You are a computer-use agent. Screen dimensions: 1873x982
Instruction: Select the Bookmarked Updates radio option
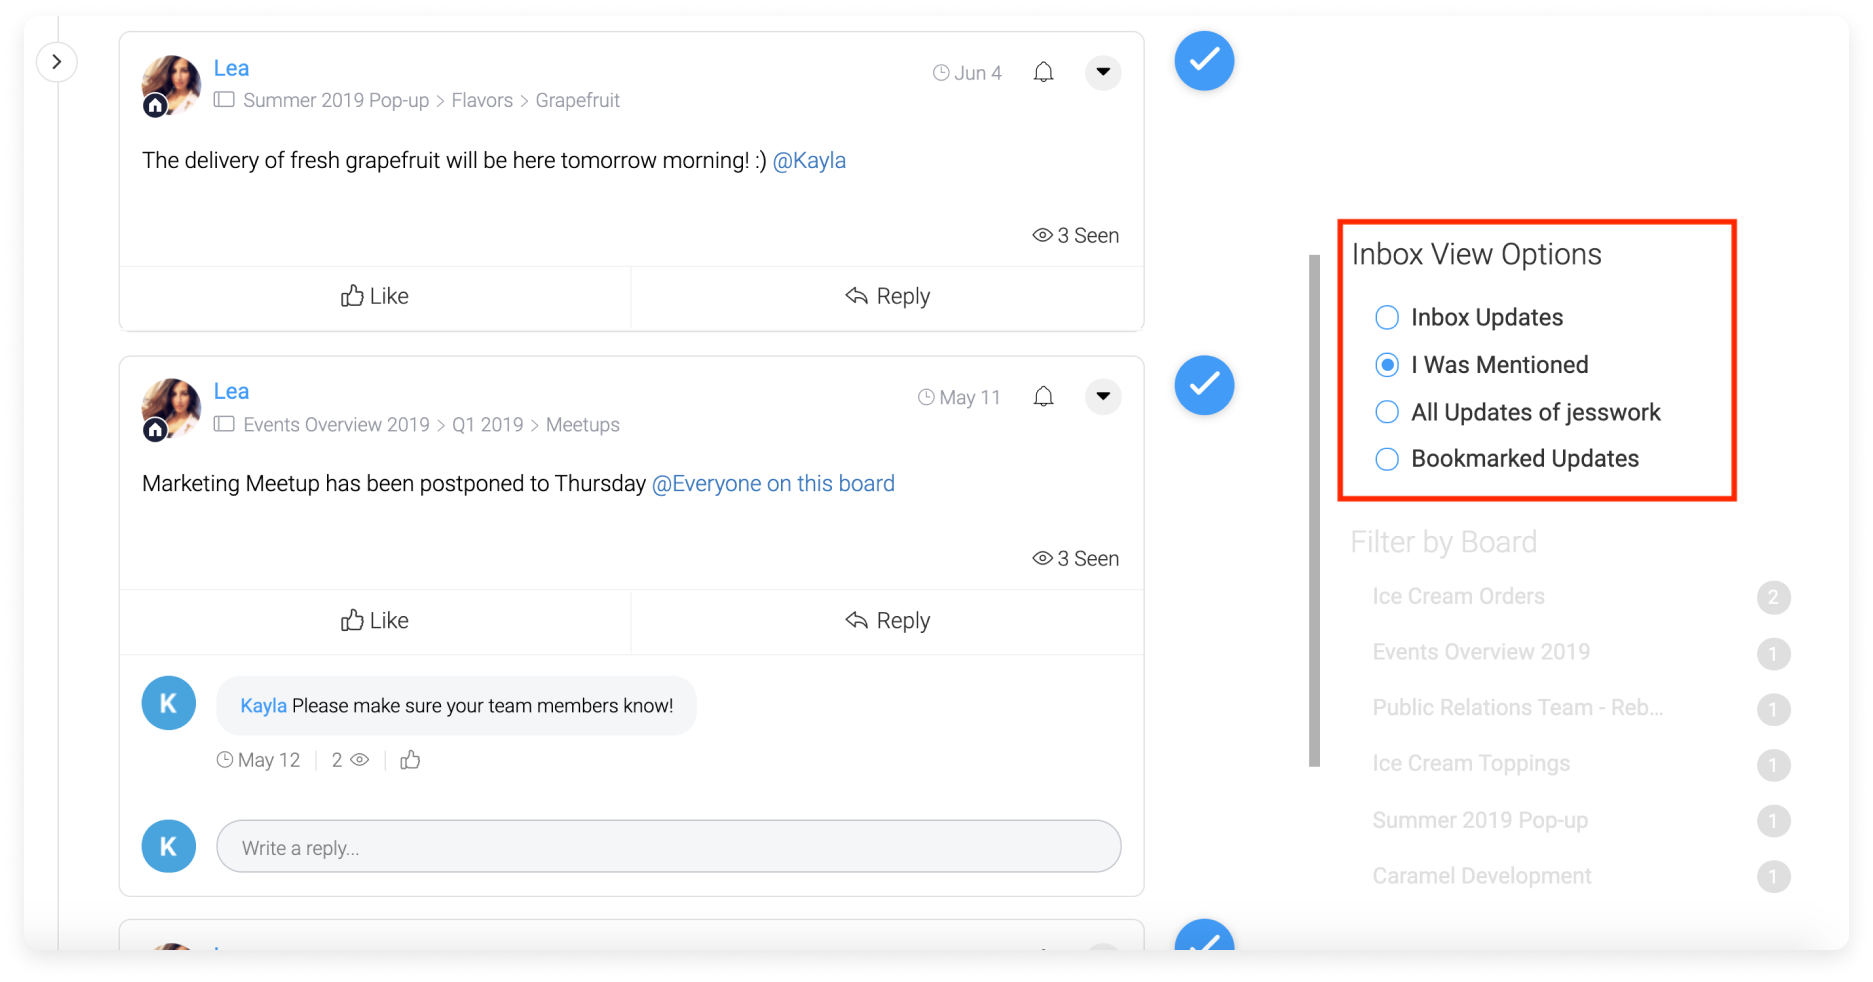1387,459
